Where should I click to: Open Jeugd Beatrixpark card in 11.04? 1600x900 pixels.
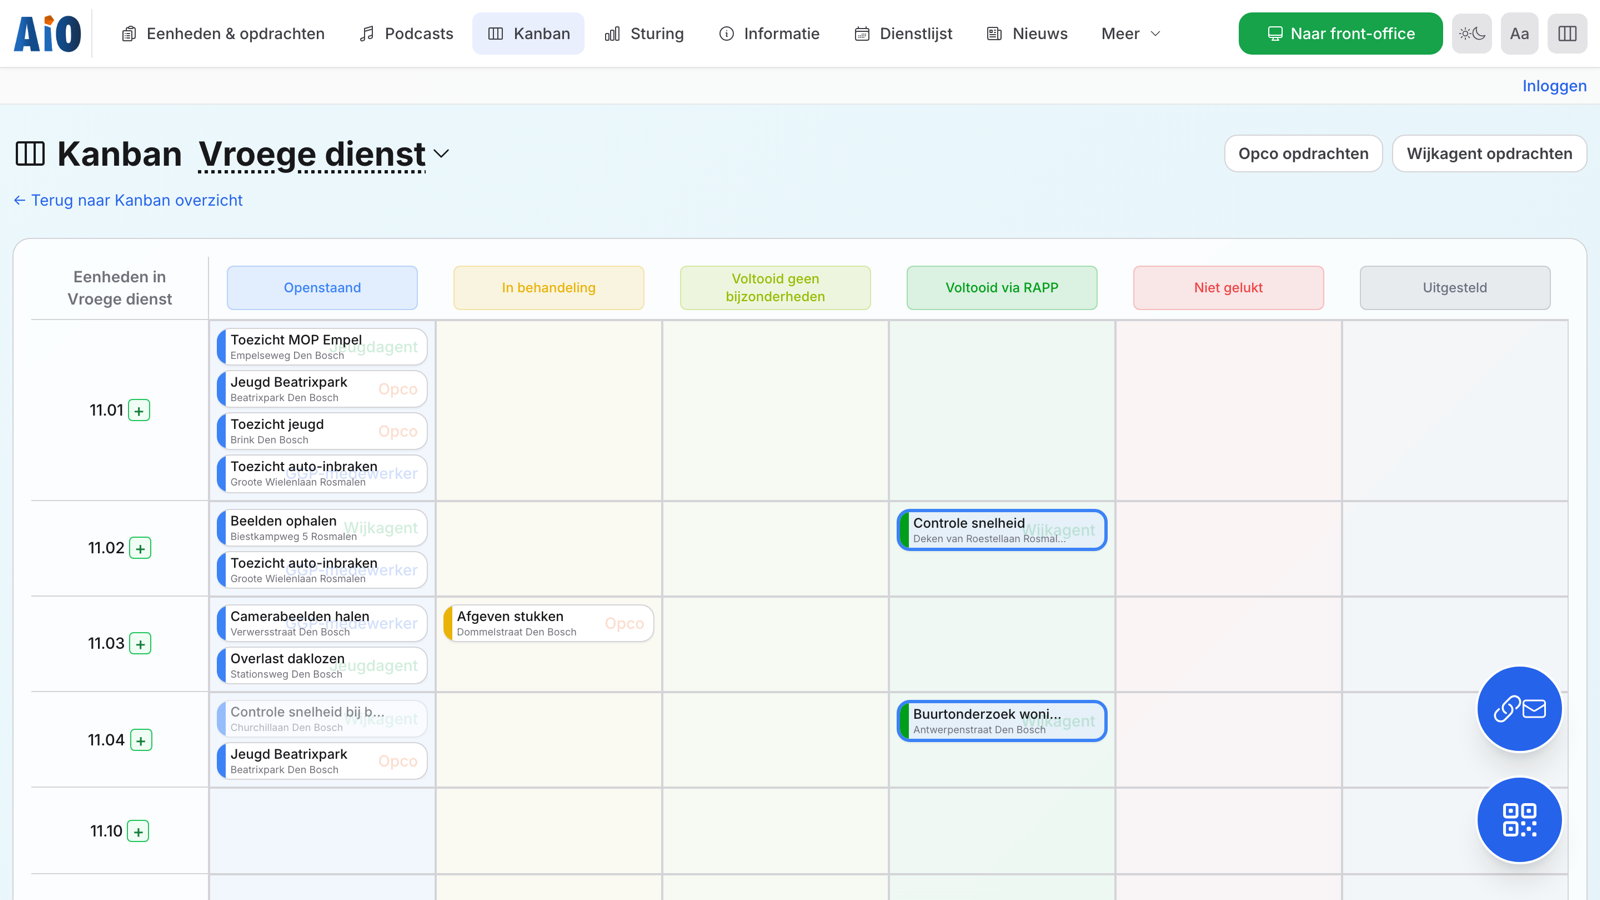click(322, 761)
